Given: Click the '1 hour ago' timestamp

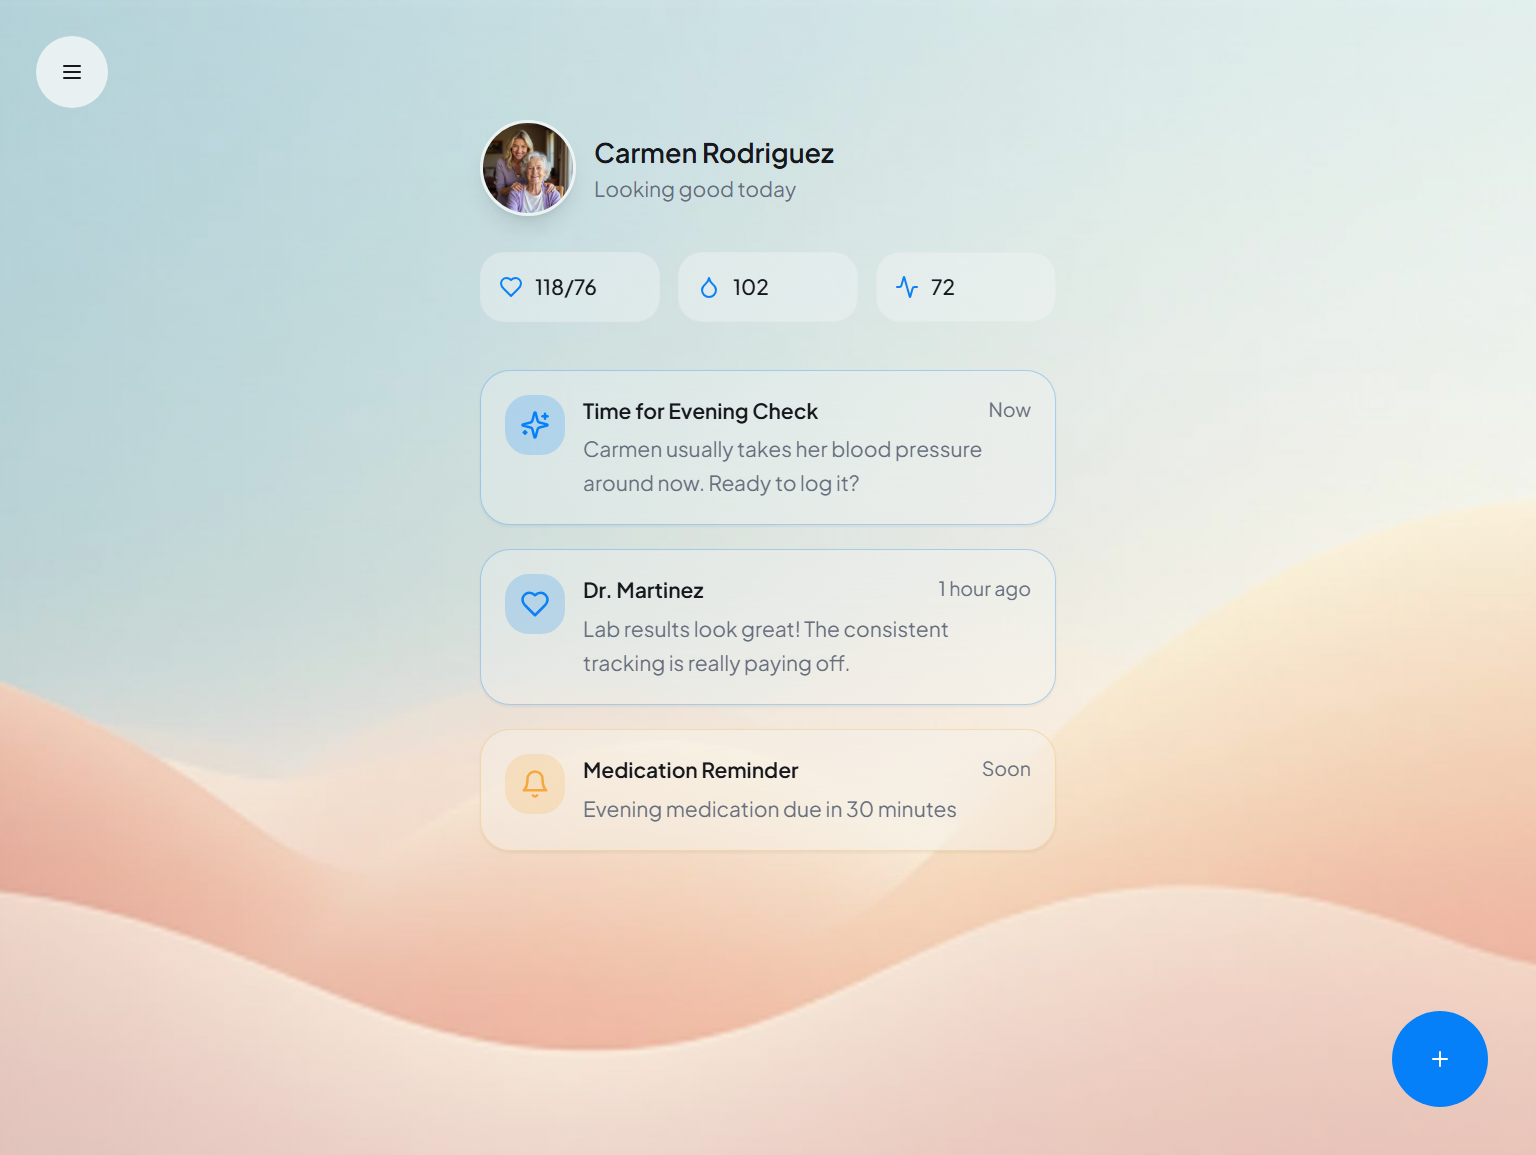Looking at the screenshot, I should point(984,590).
